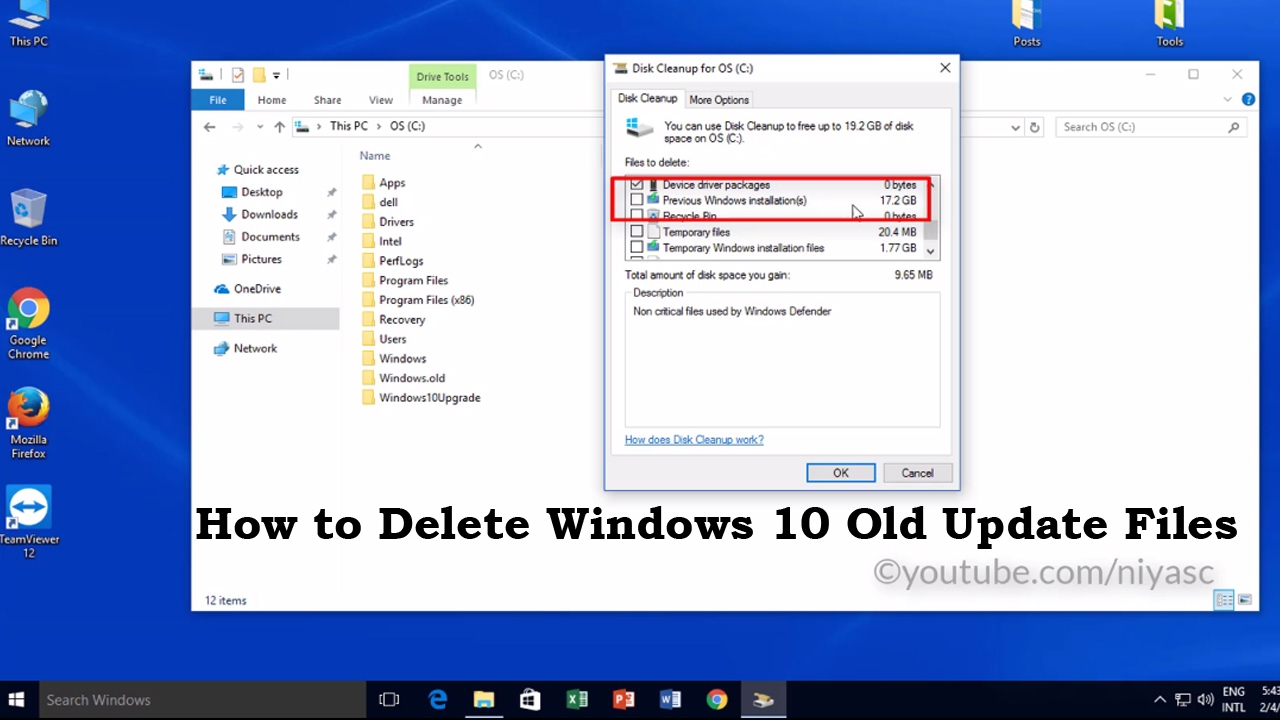Click OK in Disk Cleanup
Viewport: 1280px width, 720px height.
(841, 473)
